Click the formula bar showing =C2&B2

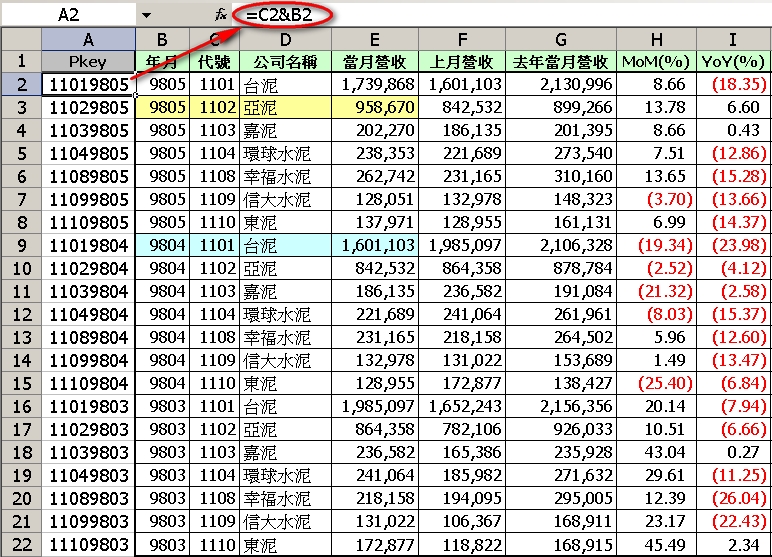click(x=501, y=15)
